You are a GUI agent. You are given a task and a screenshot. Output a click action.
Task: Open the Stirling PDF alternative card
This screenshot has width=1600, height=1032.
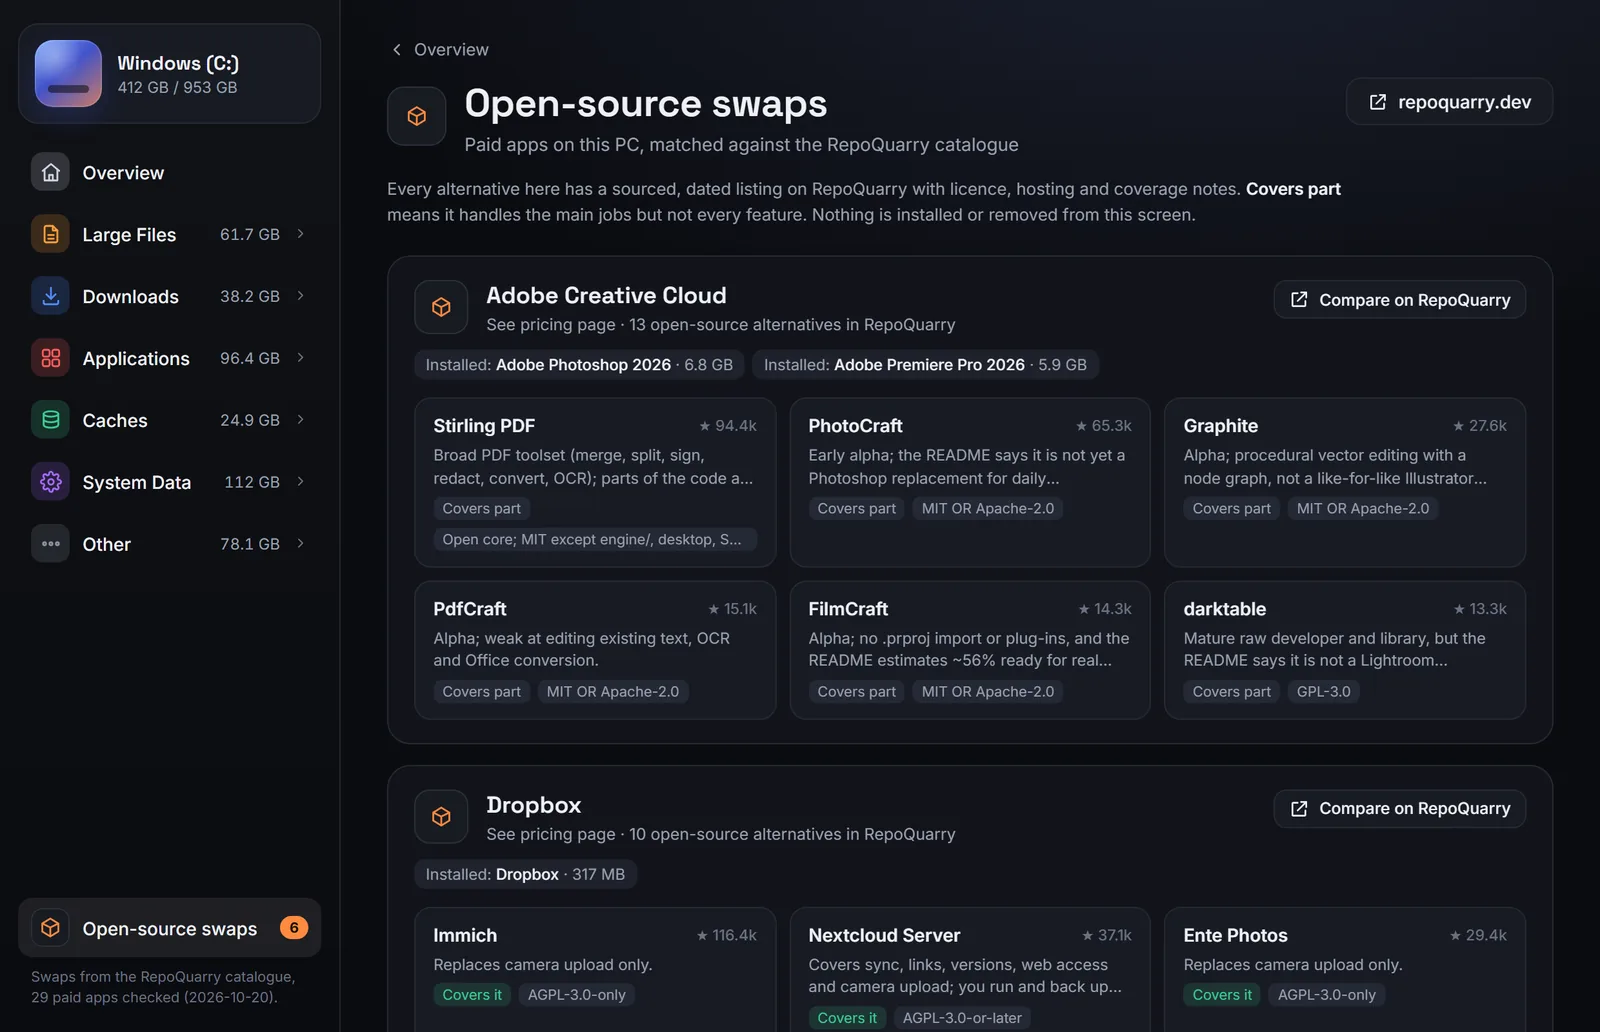595,483
